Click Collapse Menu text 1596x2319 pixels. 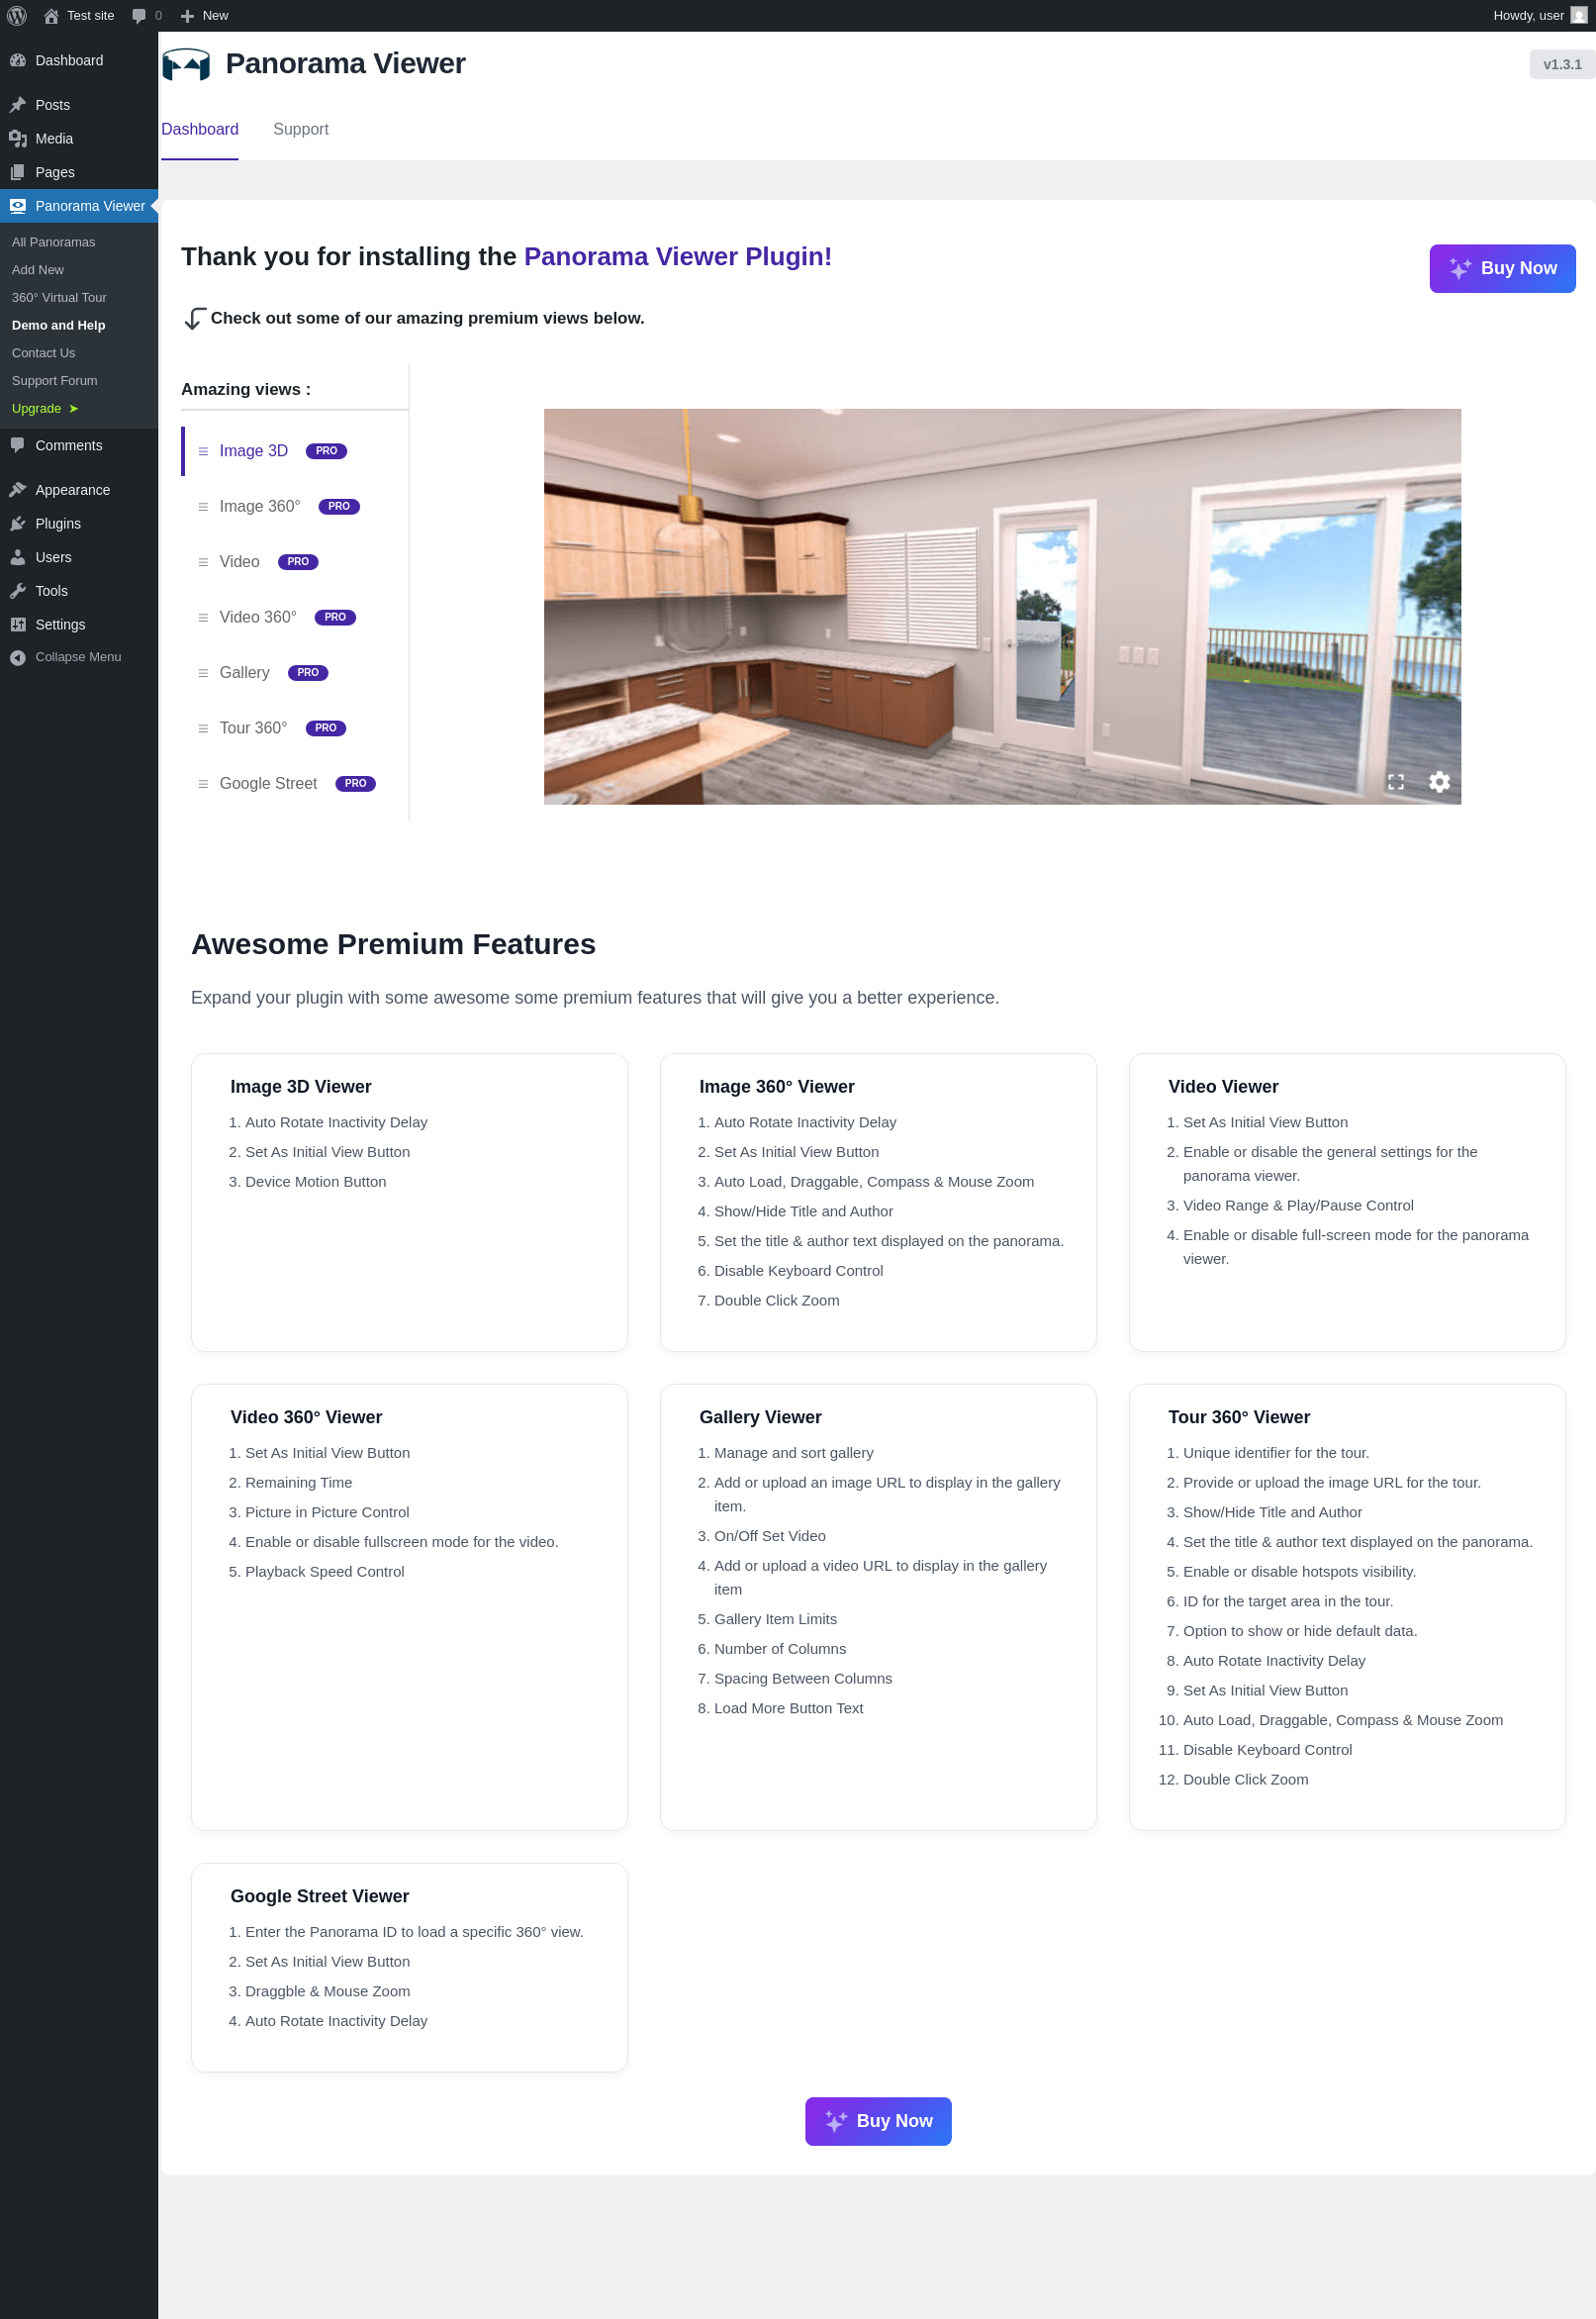(x=78, y=657)
